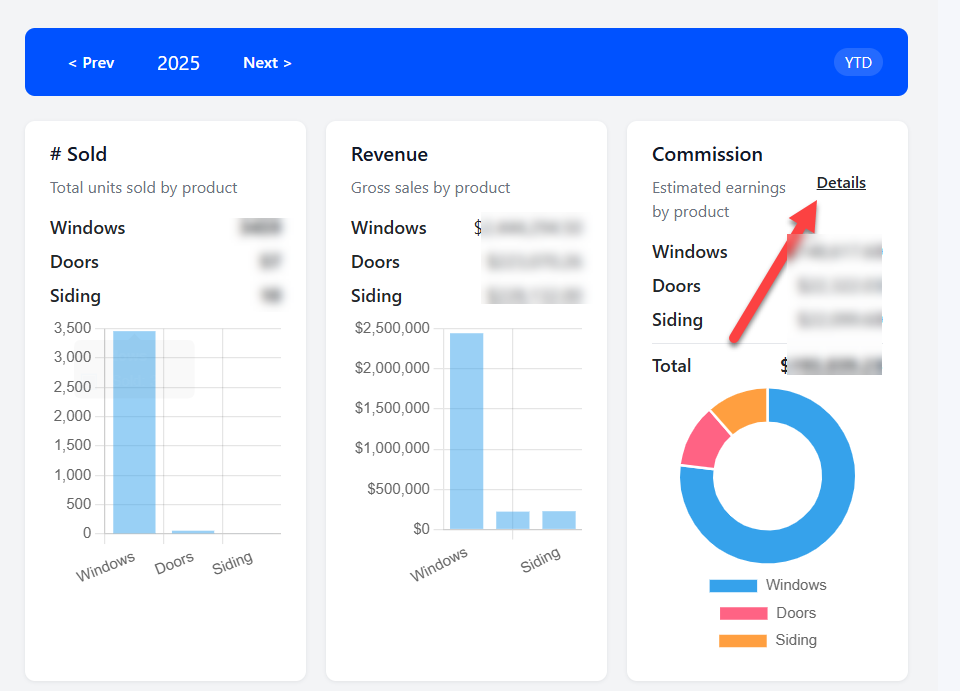Click the 3,500 axis label in # Sold chart
The height and width of the screenshot is (691, 960).
72,328
